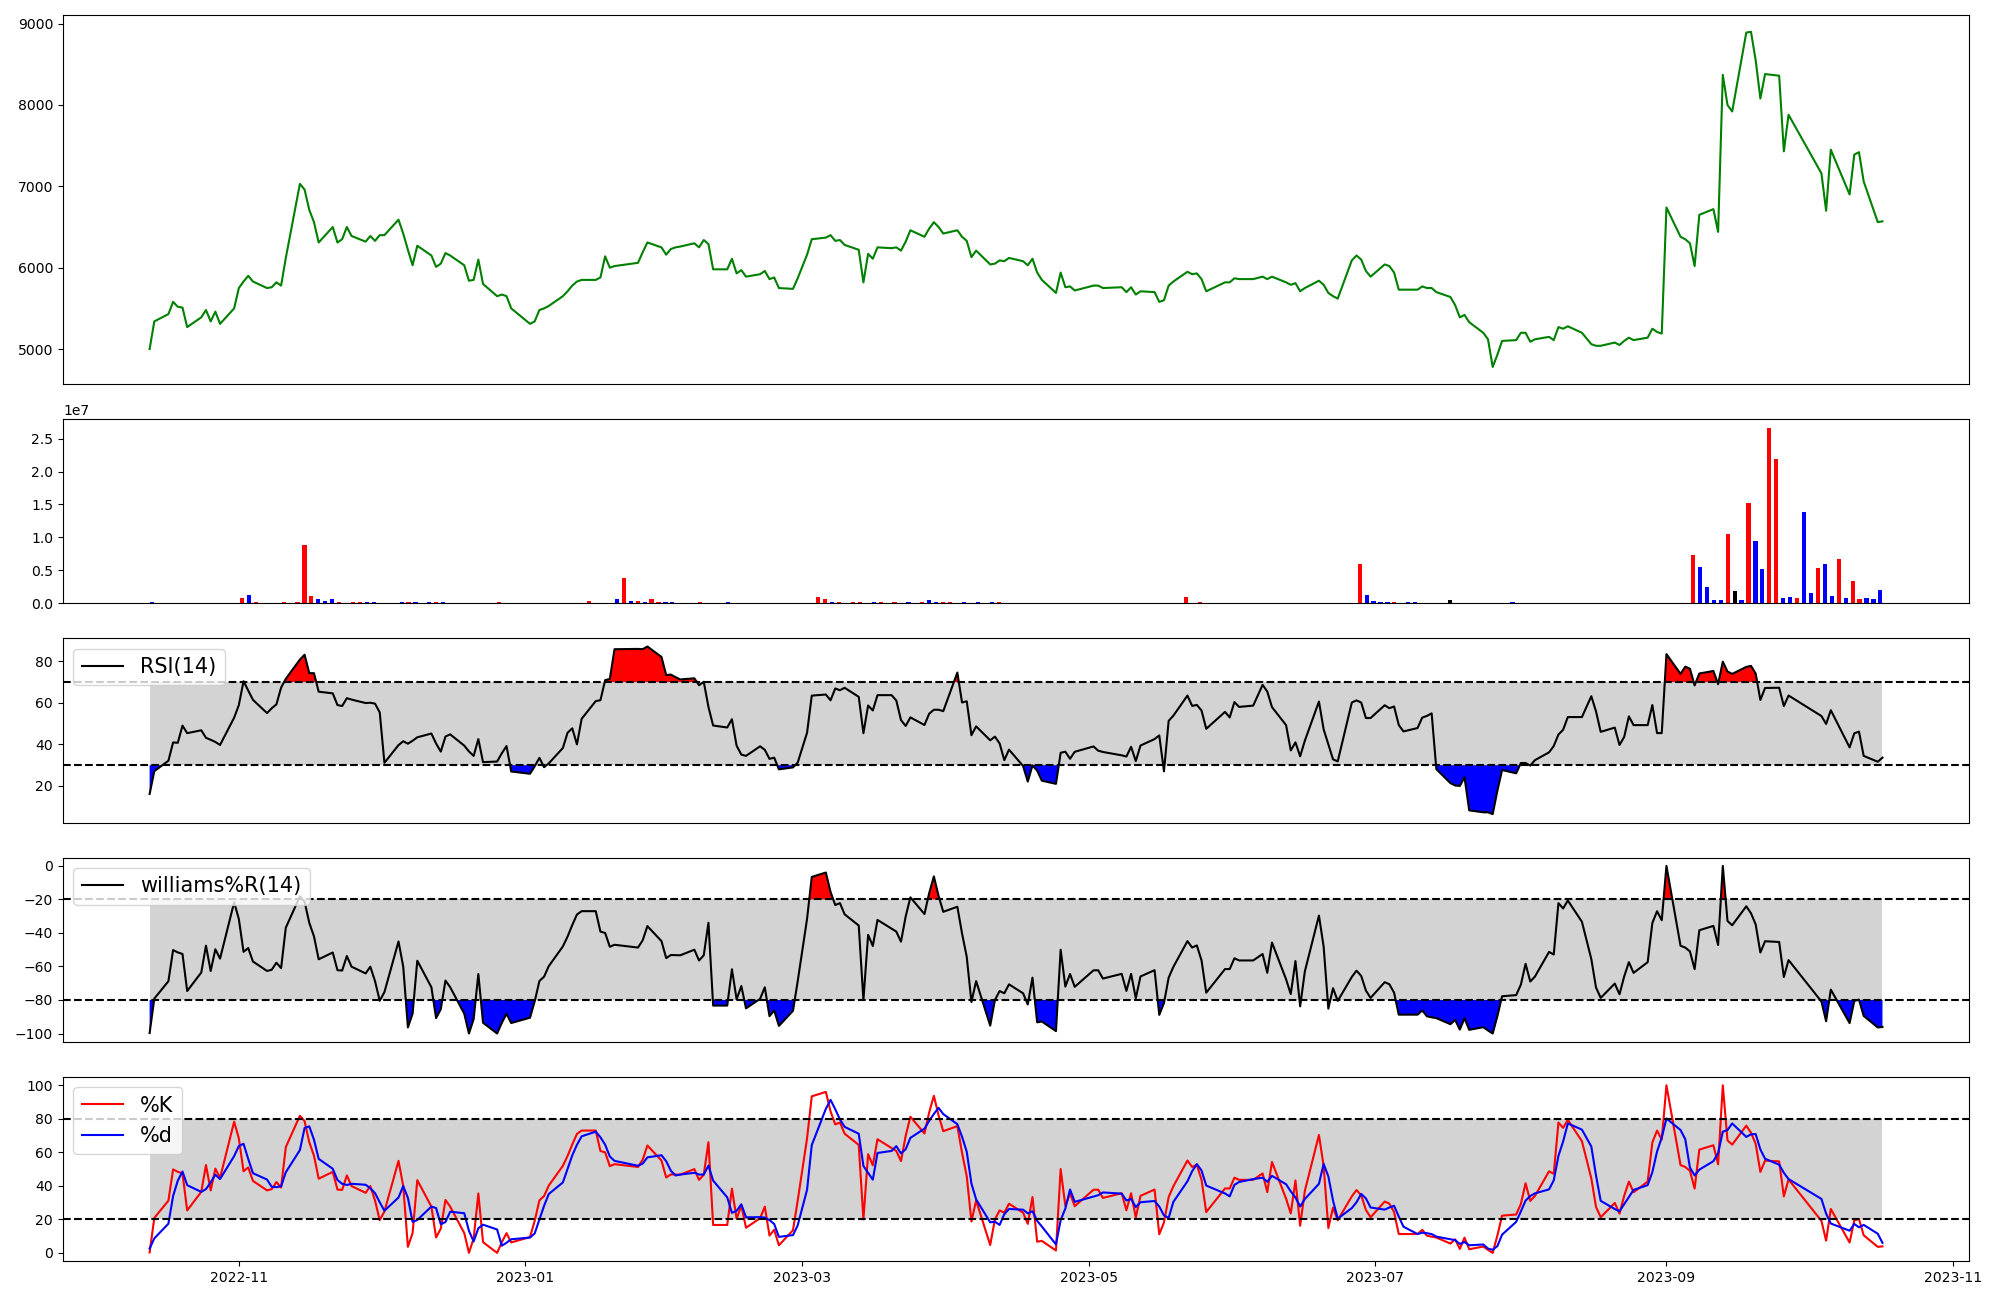Screen dimensions: 2000x1300
Task: Click the 2023-11 x-axis date label
Action: click(1953, 1277)
